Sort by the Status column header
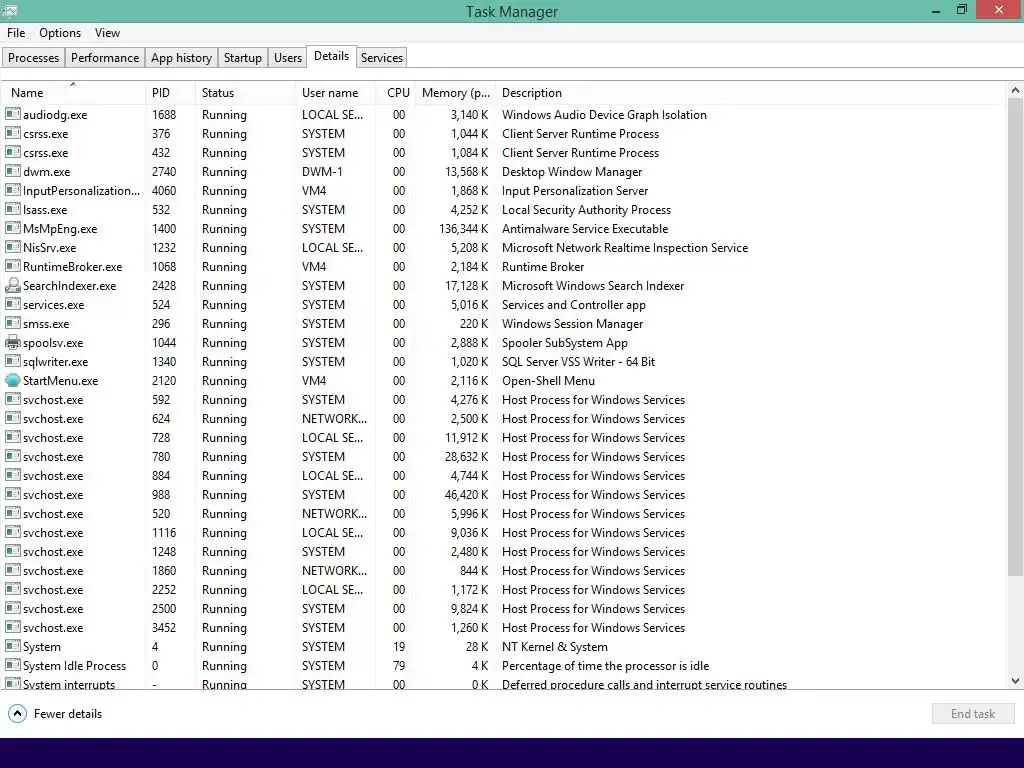Image resolution: width=1024 pixels, height=768 pixels. click(246, 93)
